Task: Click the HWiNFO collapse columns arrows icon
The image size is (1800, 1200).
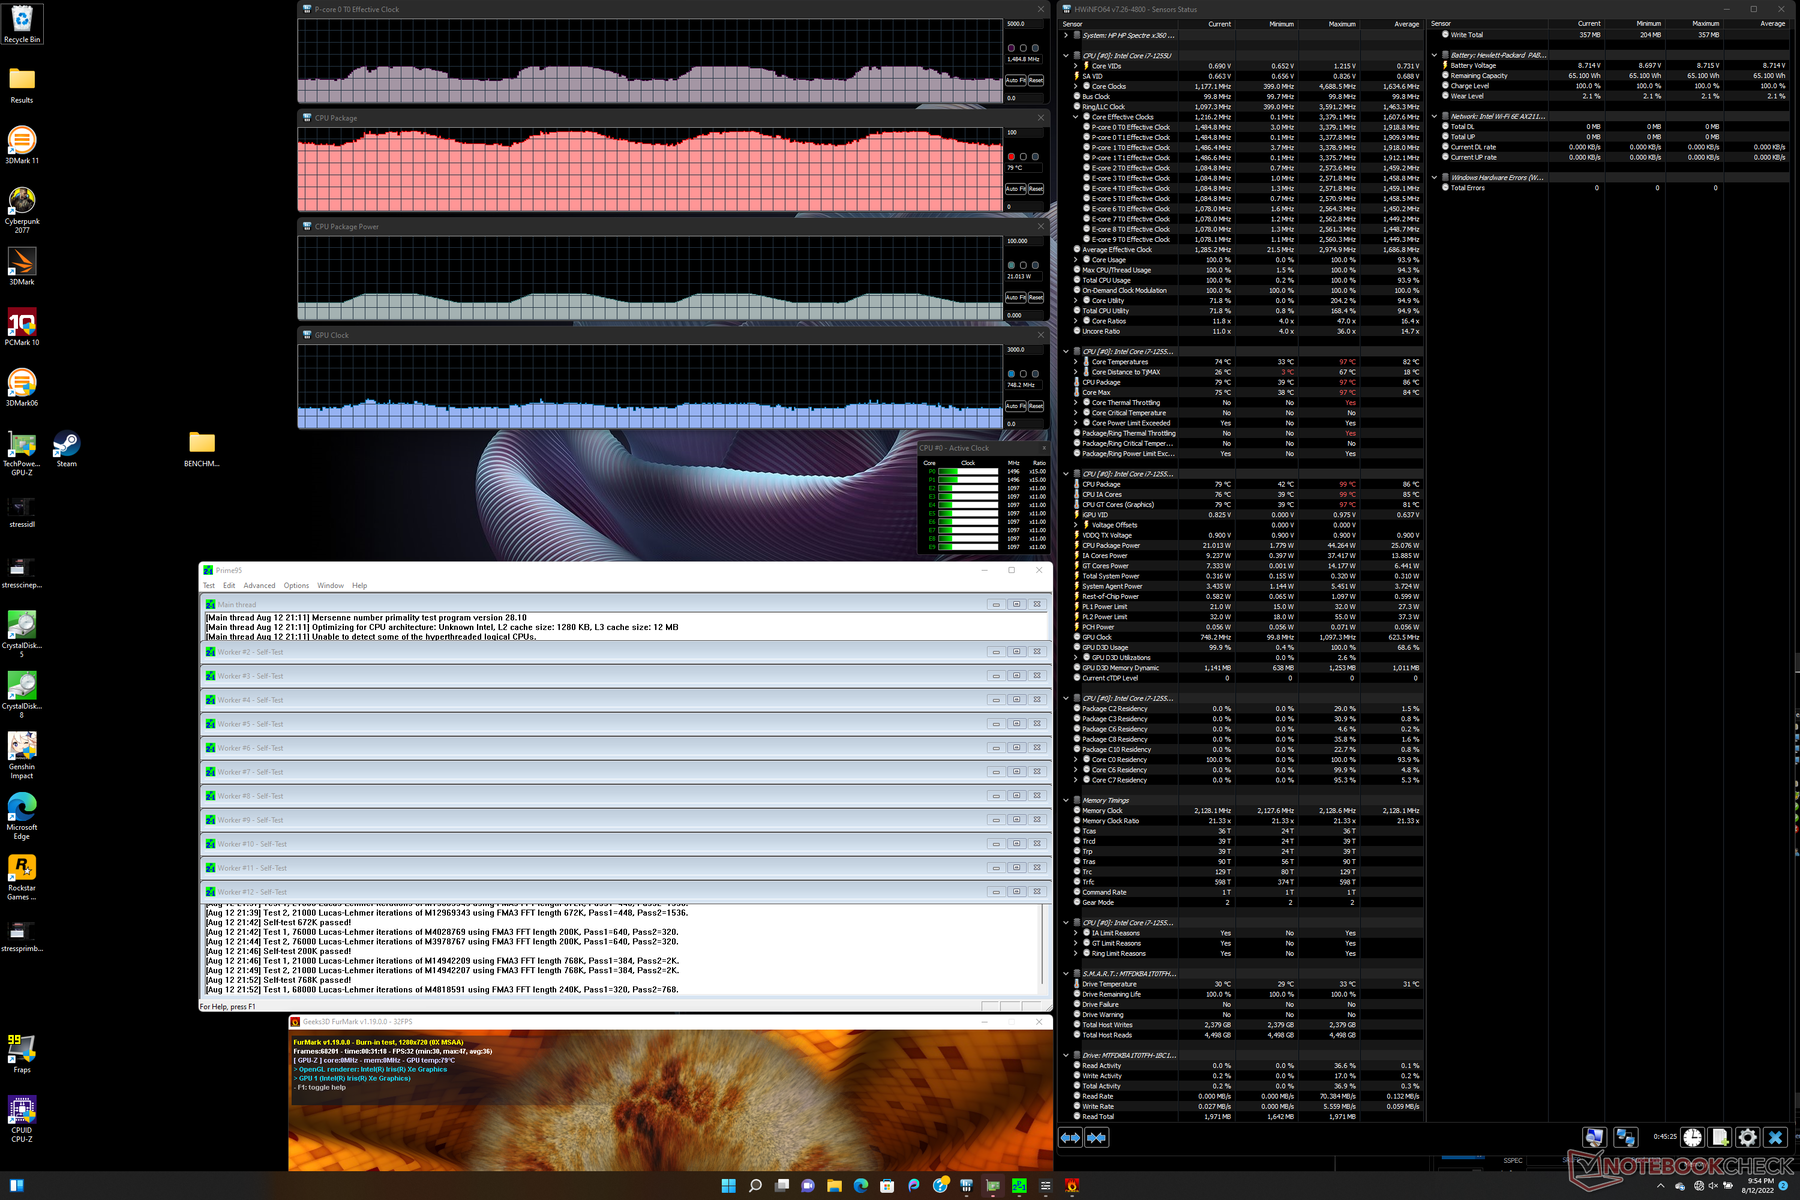Action: [x=1097, y=1138]
